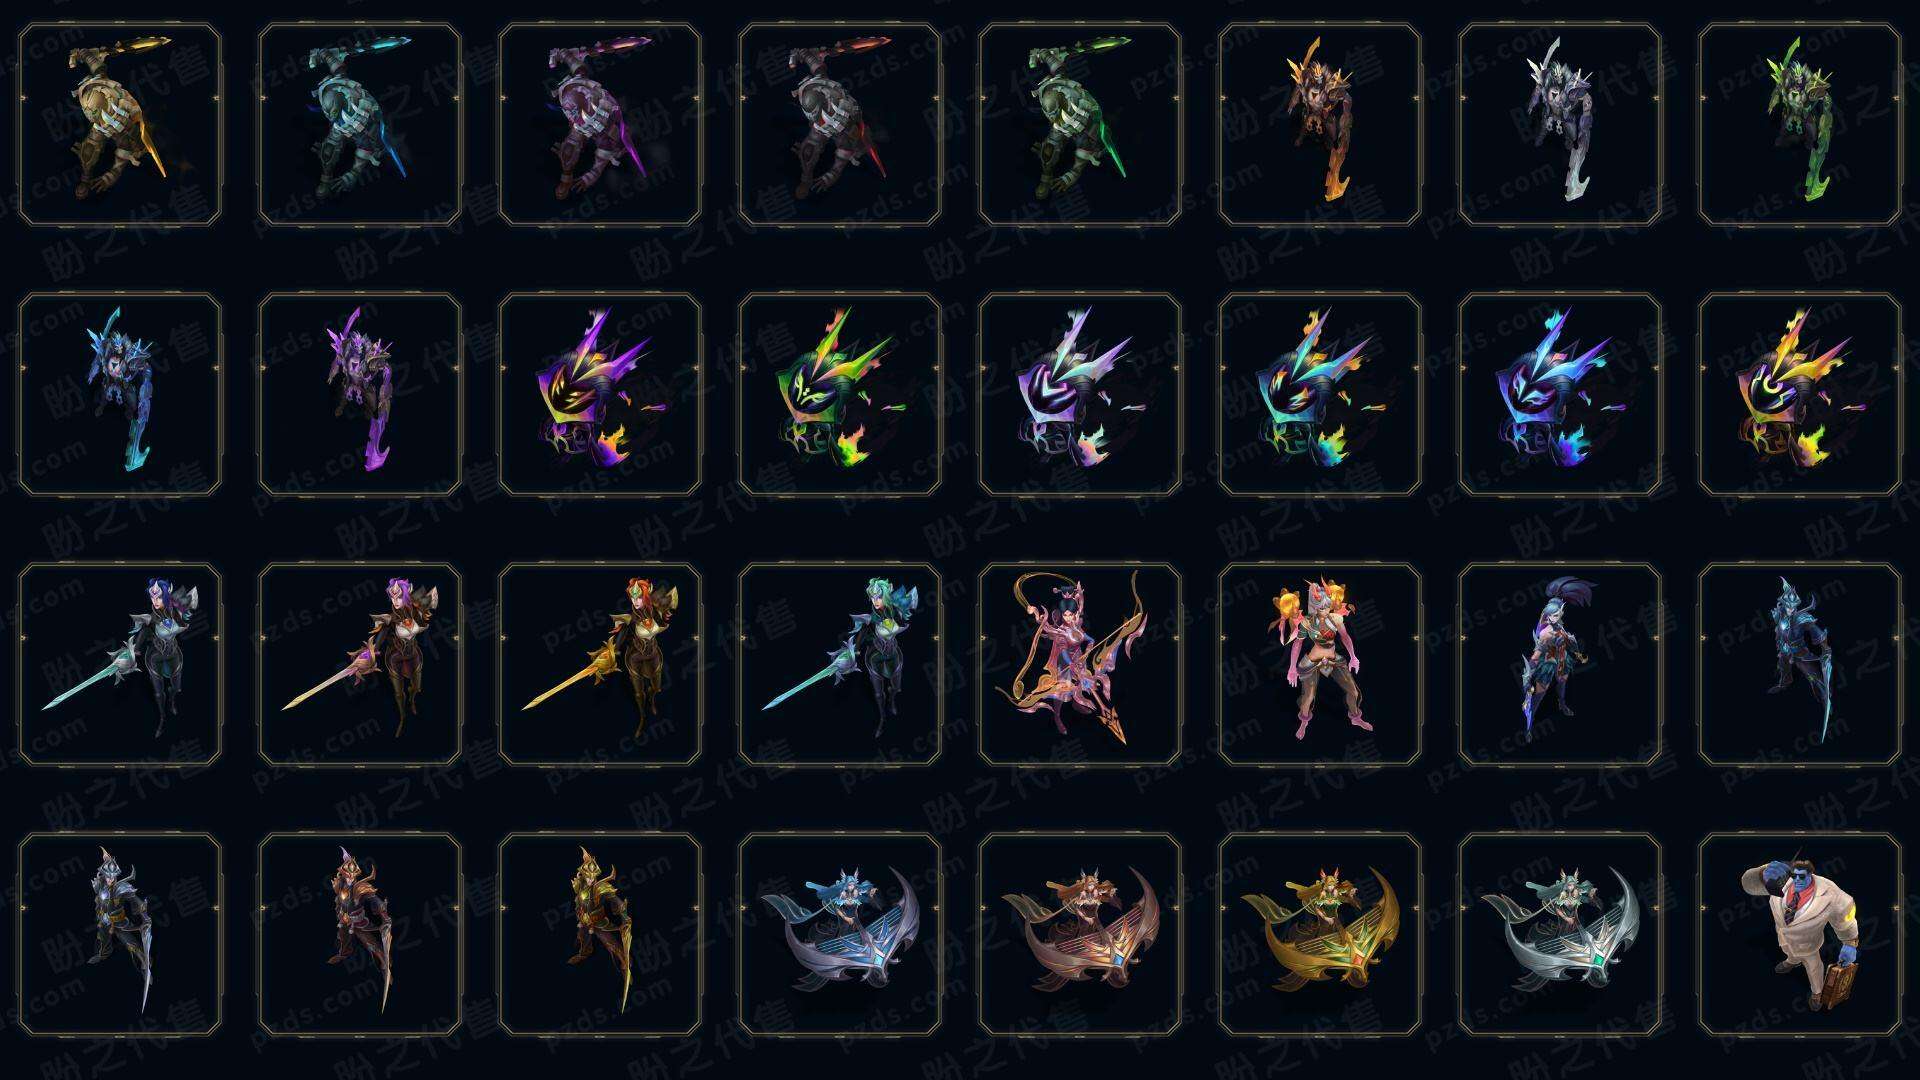Image resolution: width=1920 pixels, height=1080 pixels.
Task: Select the dark blue armored knight in third row
Action: coord(1800,664)
